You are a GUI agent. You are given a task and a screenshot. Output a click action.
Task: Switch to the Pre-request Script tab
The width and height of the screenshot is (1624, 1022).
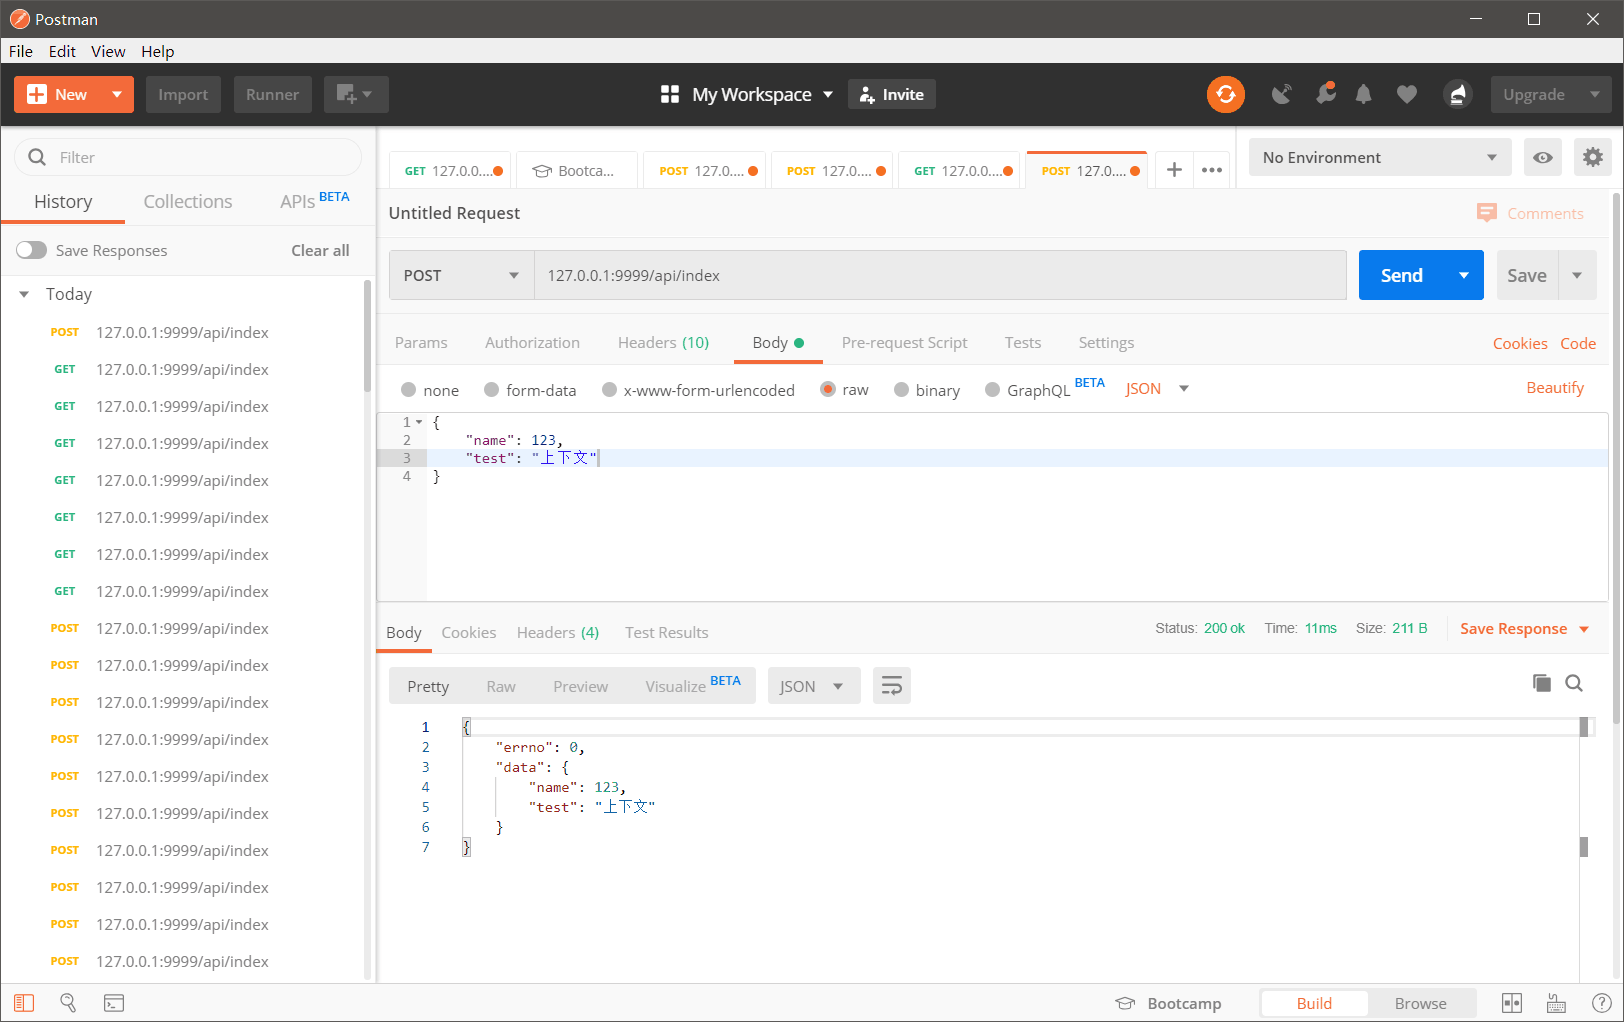click(904, 342)
